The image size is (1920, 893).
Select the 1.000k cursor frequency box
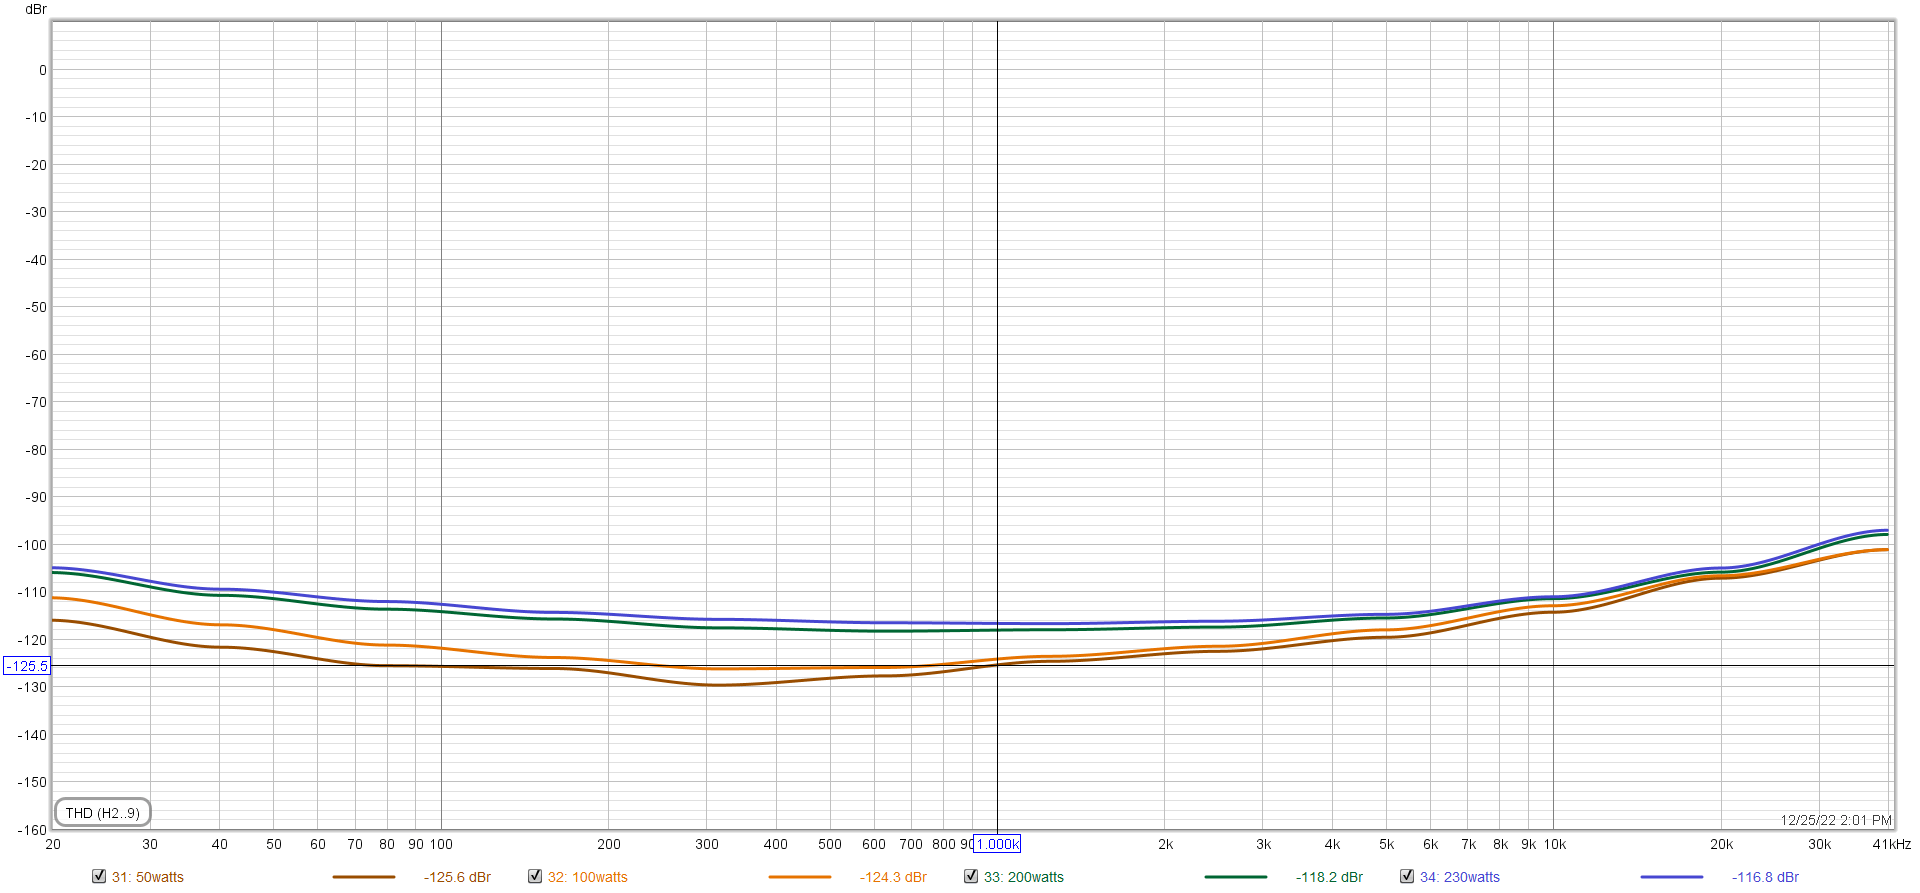pyautogui.click(x=997, y=844)
